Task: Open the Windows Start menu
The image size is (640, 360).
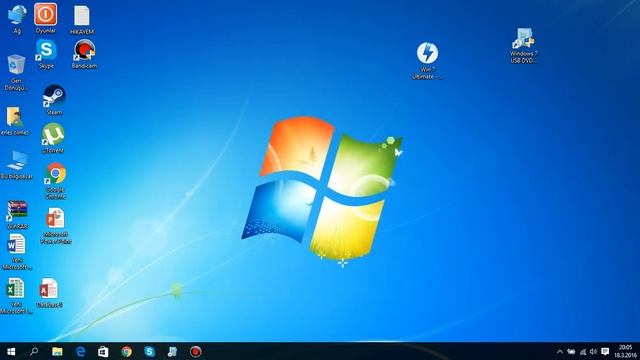Action: pos(11,351)
